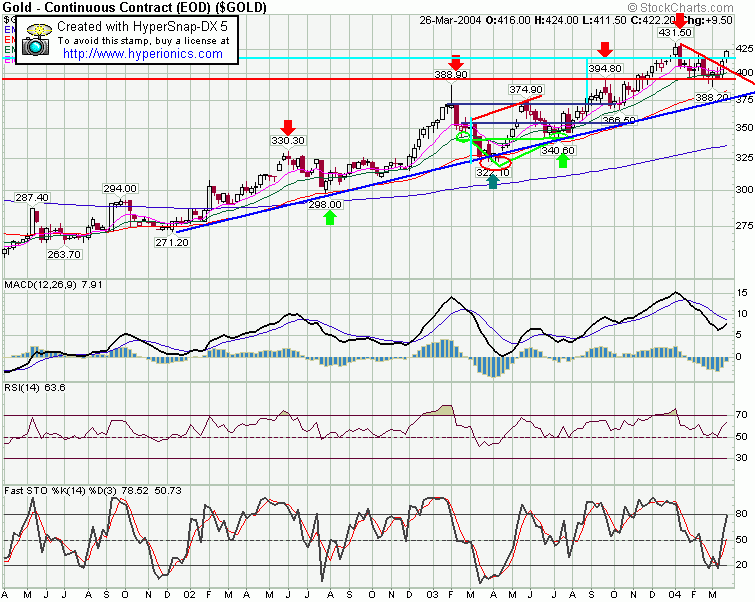This screenshot has height=602, width=755.
Task: Click the RSI axis value "70"
Action: (x=742, y=415)
